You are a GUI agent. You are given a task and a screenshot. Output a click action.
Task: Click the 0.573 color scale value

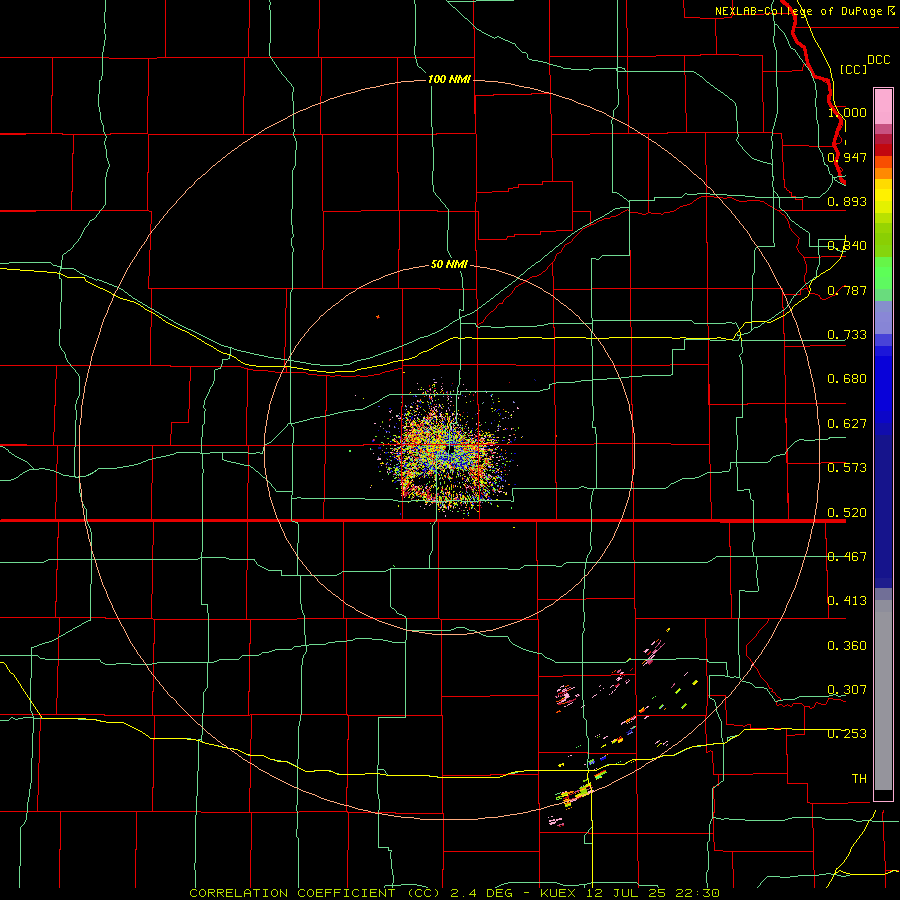847,468
